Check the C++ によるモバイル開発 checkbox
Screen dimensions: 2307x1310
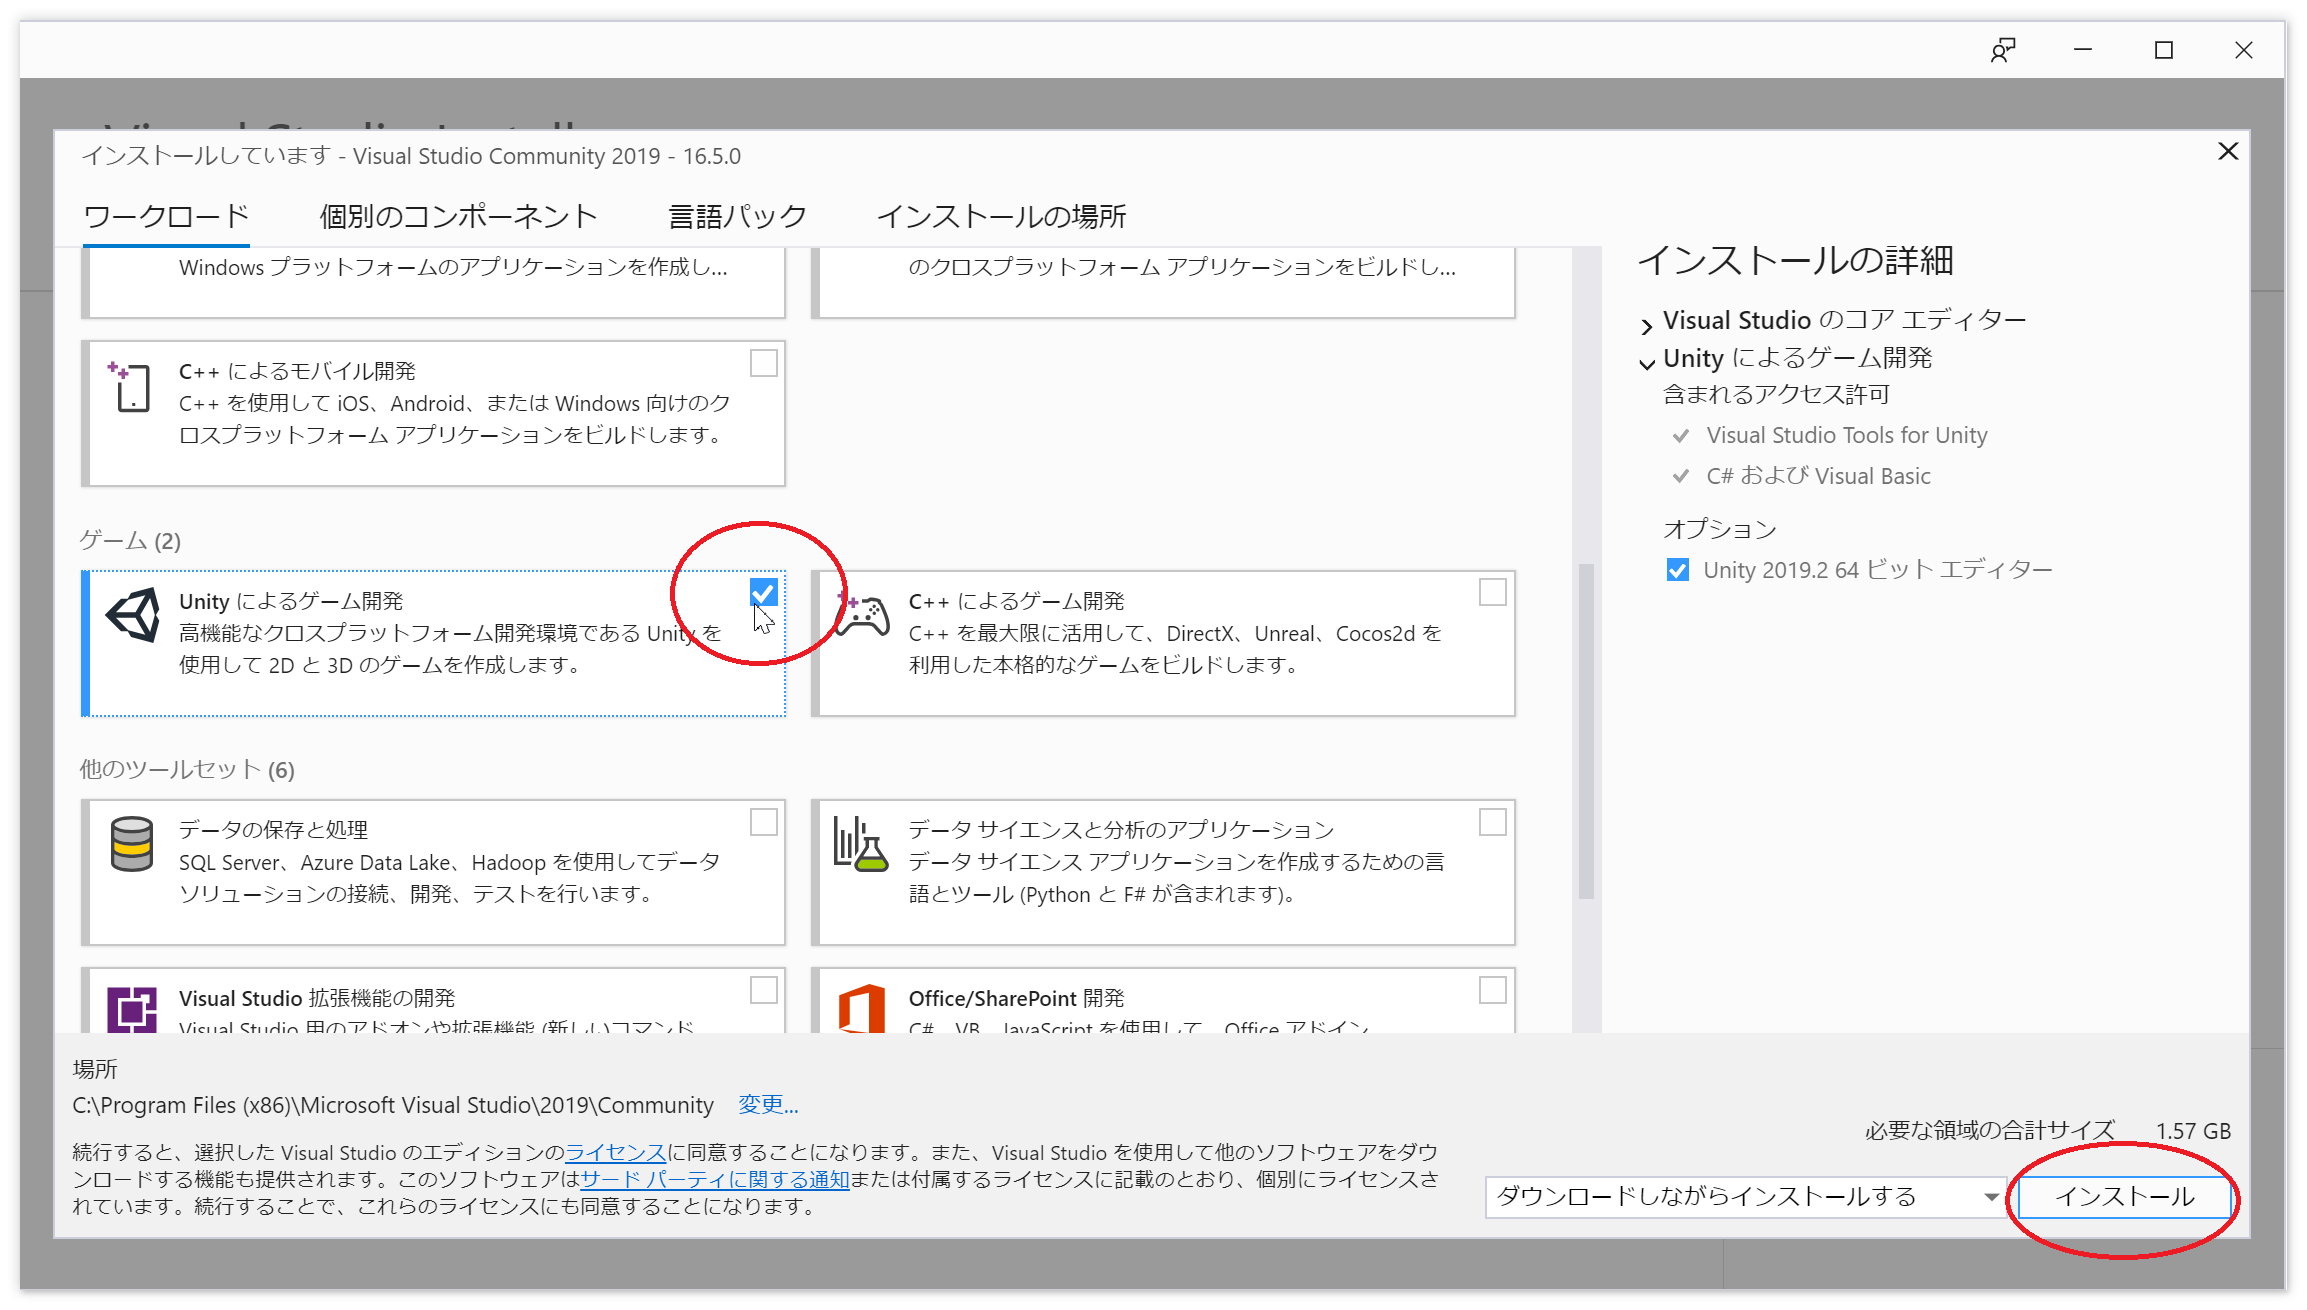coord(764,363)
